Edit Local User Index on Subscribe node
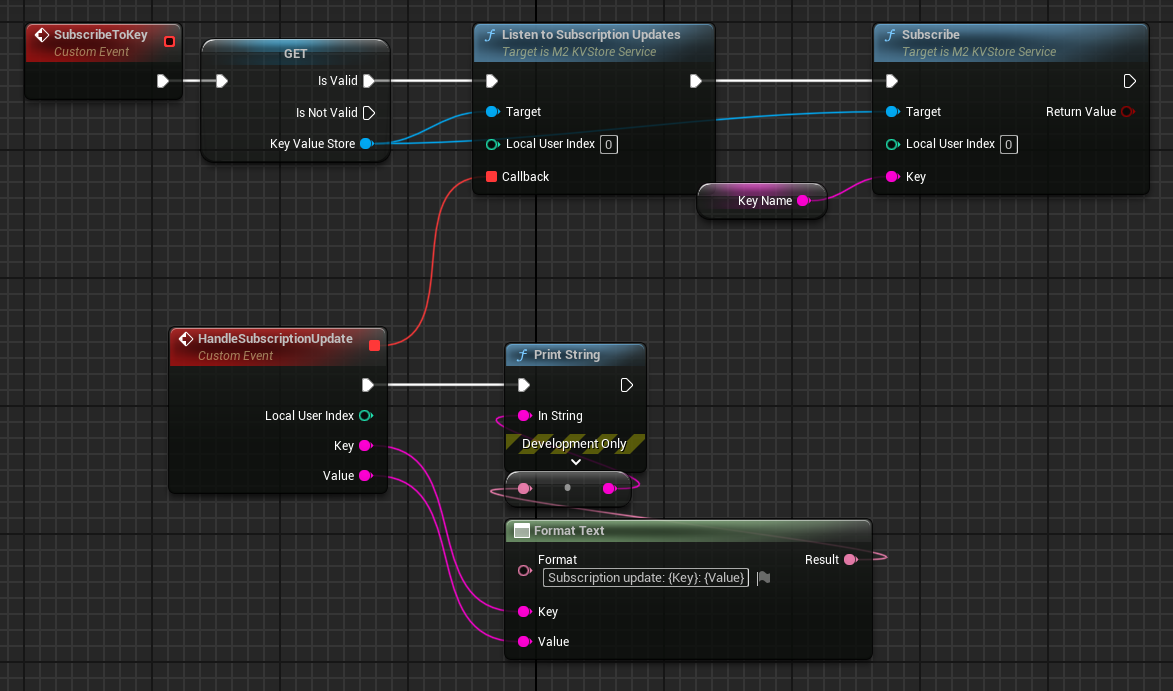The image size is (1173, 691). [x=1008, y=145]
